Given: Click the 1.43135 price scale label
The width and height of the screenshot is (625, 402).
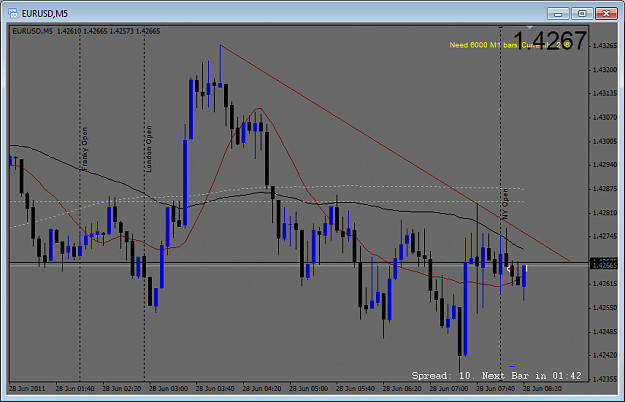Looking at the screenshot, I should 605,93.
